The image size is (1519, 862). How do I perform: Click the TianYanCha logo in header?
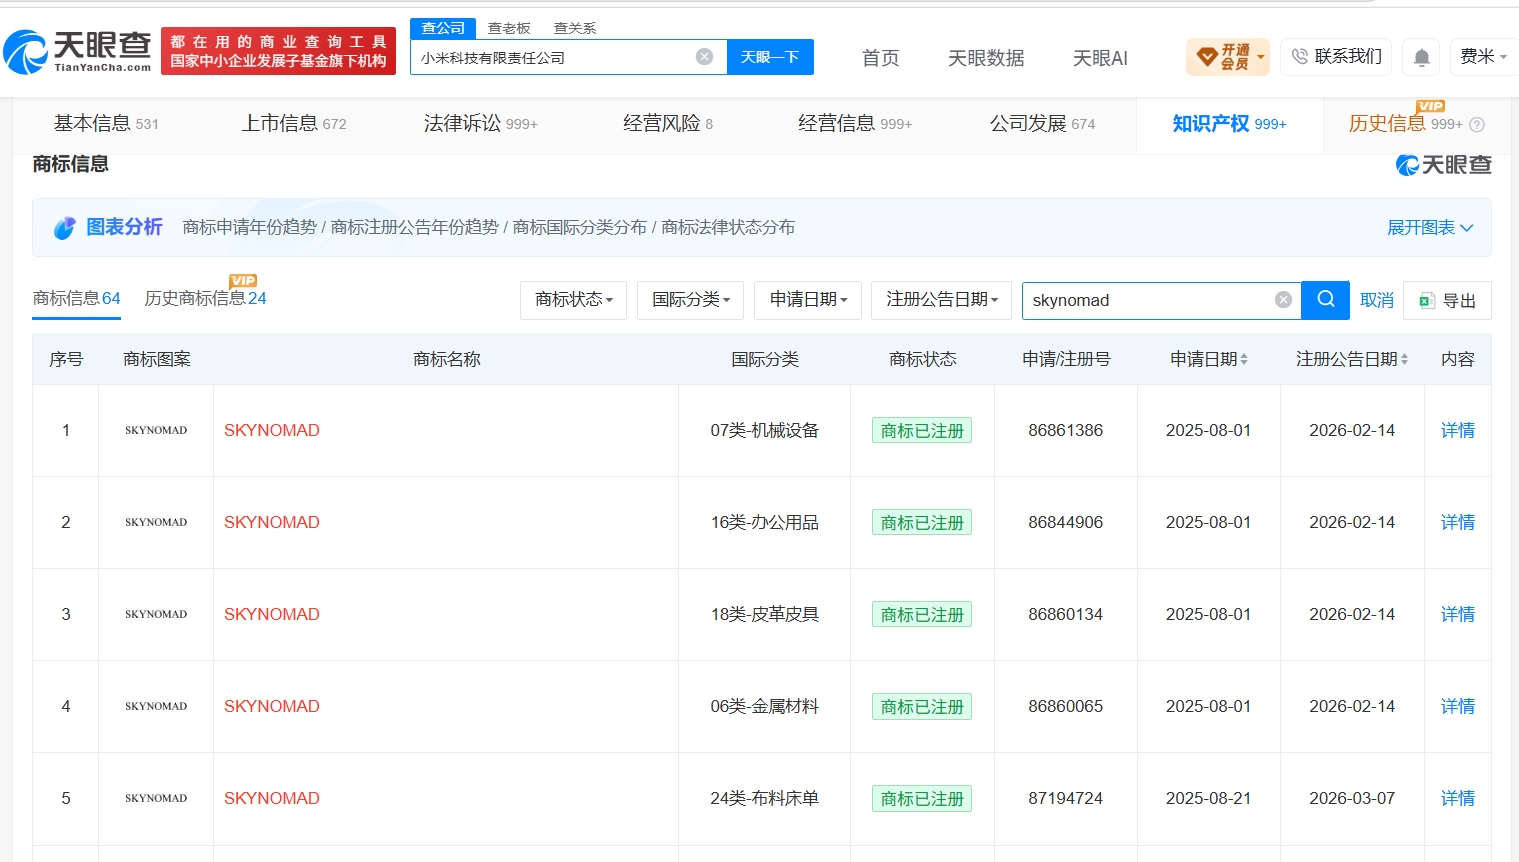77,51
